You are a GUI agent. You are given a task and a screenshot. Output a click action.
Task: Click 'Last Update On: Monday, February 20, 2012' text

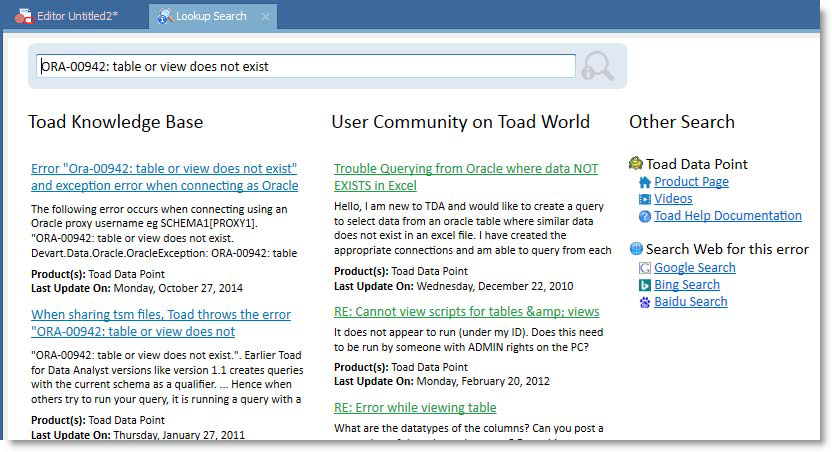(442, 381)
